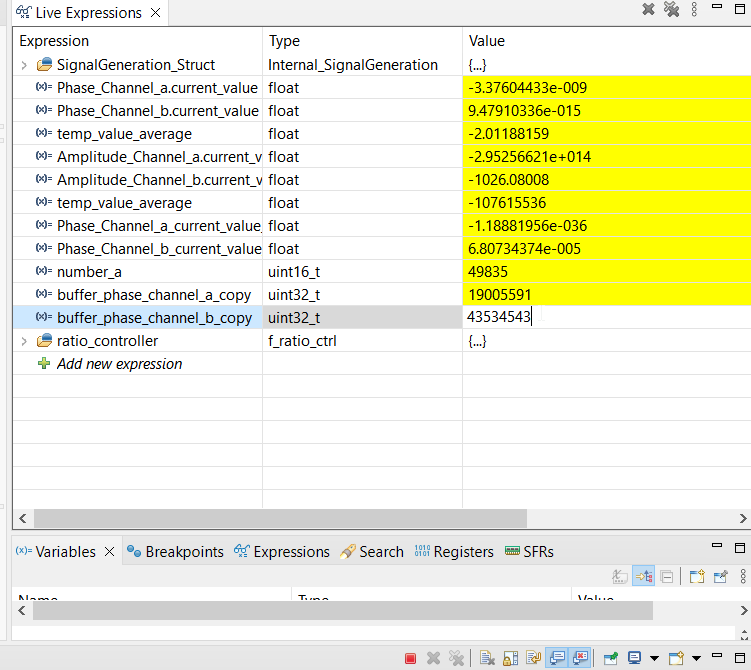This screenshot has height=670, width=751.
Task: Minimize the console panel
Action: pos(717,655)
